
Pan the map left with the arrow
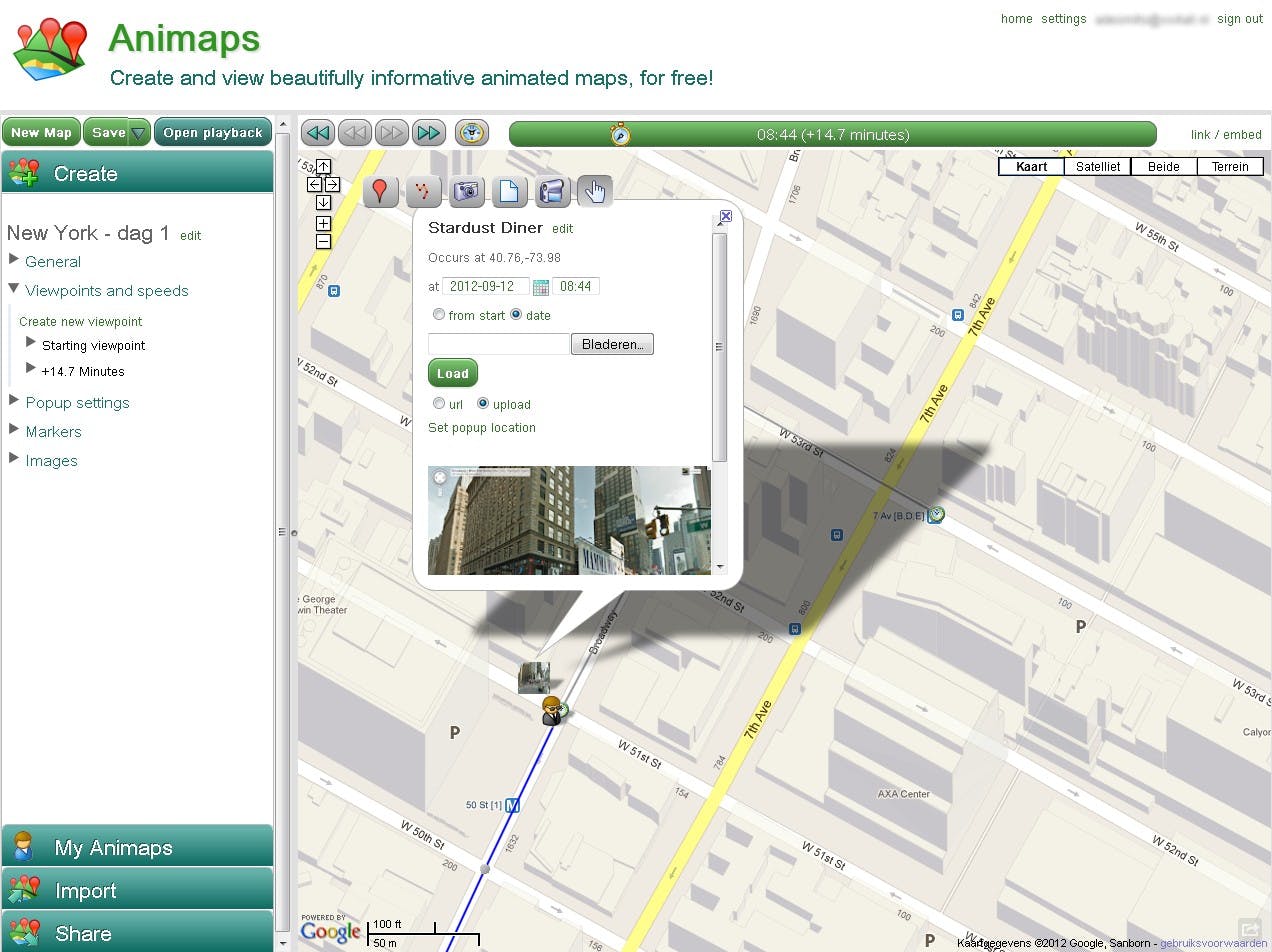point(314,185)
